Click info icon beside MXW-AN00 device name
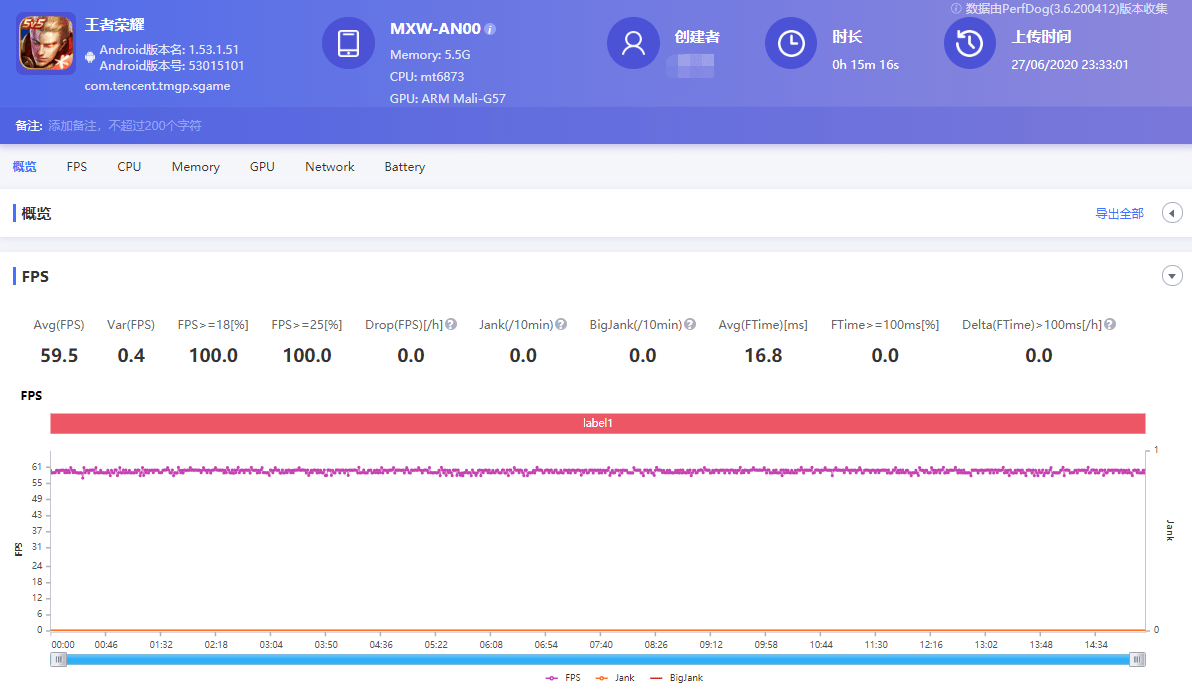Screen dimensions: 1192x690 490,29
